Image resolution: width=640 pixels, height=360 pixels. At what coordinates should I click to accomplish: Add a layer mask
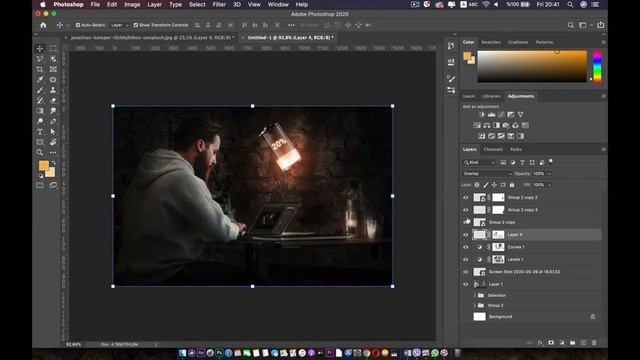coord(551,343)
